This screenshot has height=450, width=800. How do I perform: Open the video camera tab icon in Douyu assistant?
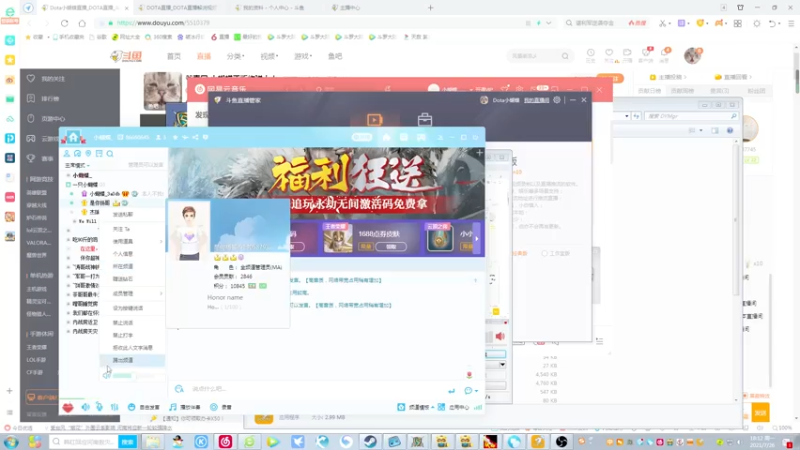(x=374, y=120)
